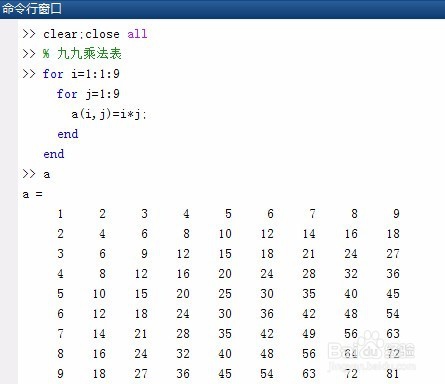Select 45 in the row starting with 5
Viewport: 445px width, 384px height.
[393, 294]
